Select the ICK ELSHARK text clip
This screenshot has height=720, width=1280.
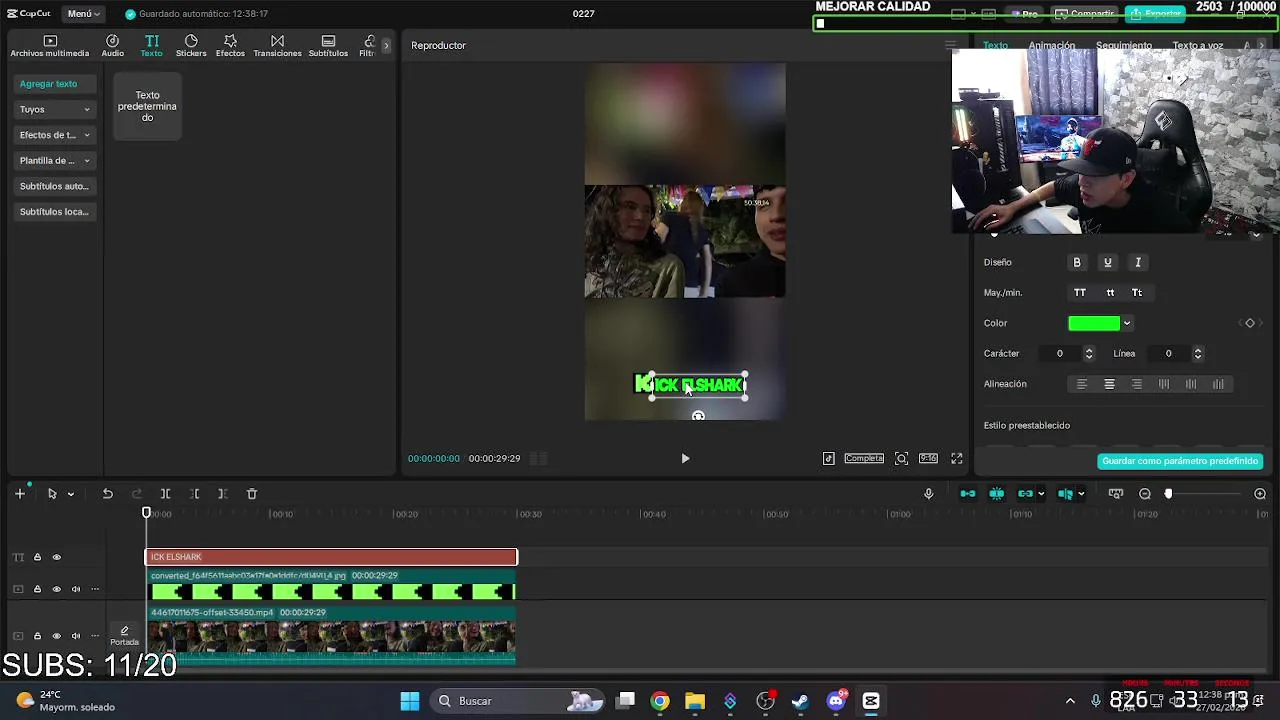(331, 557)
